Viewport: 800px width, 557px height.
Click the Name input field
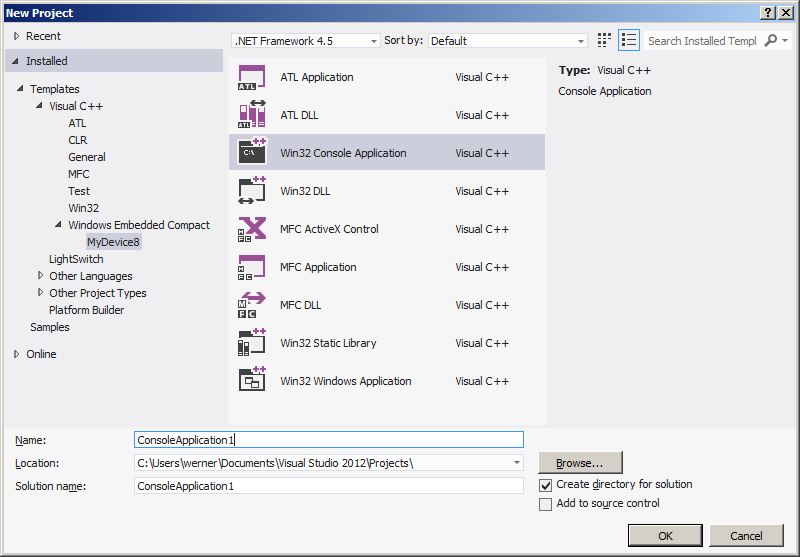point(329,440)
